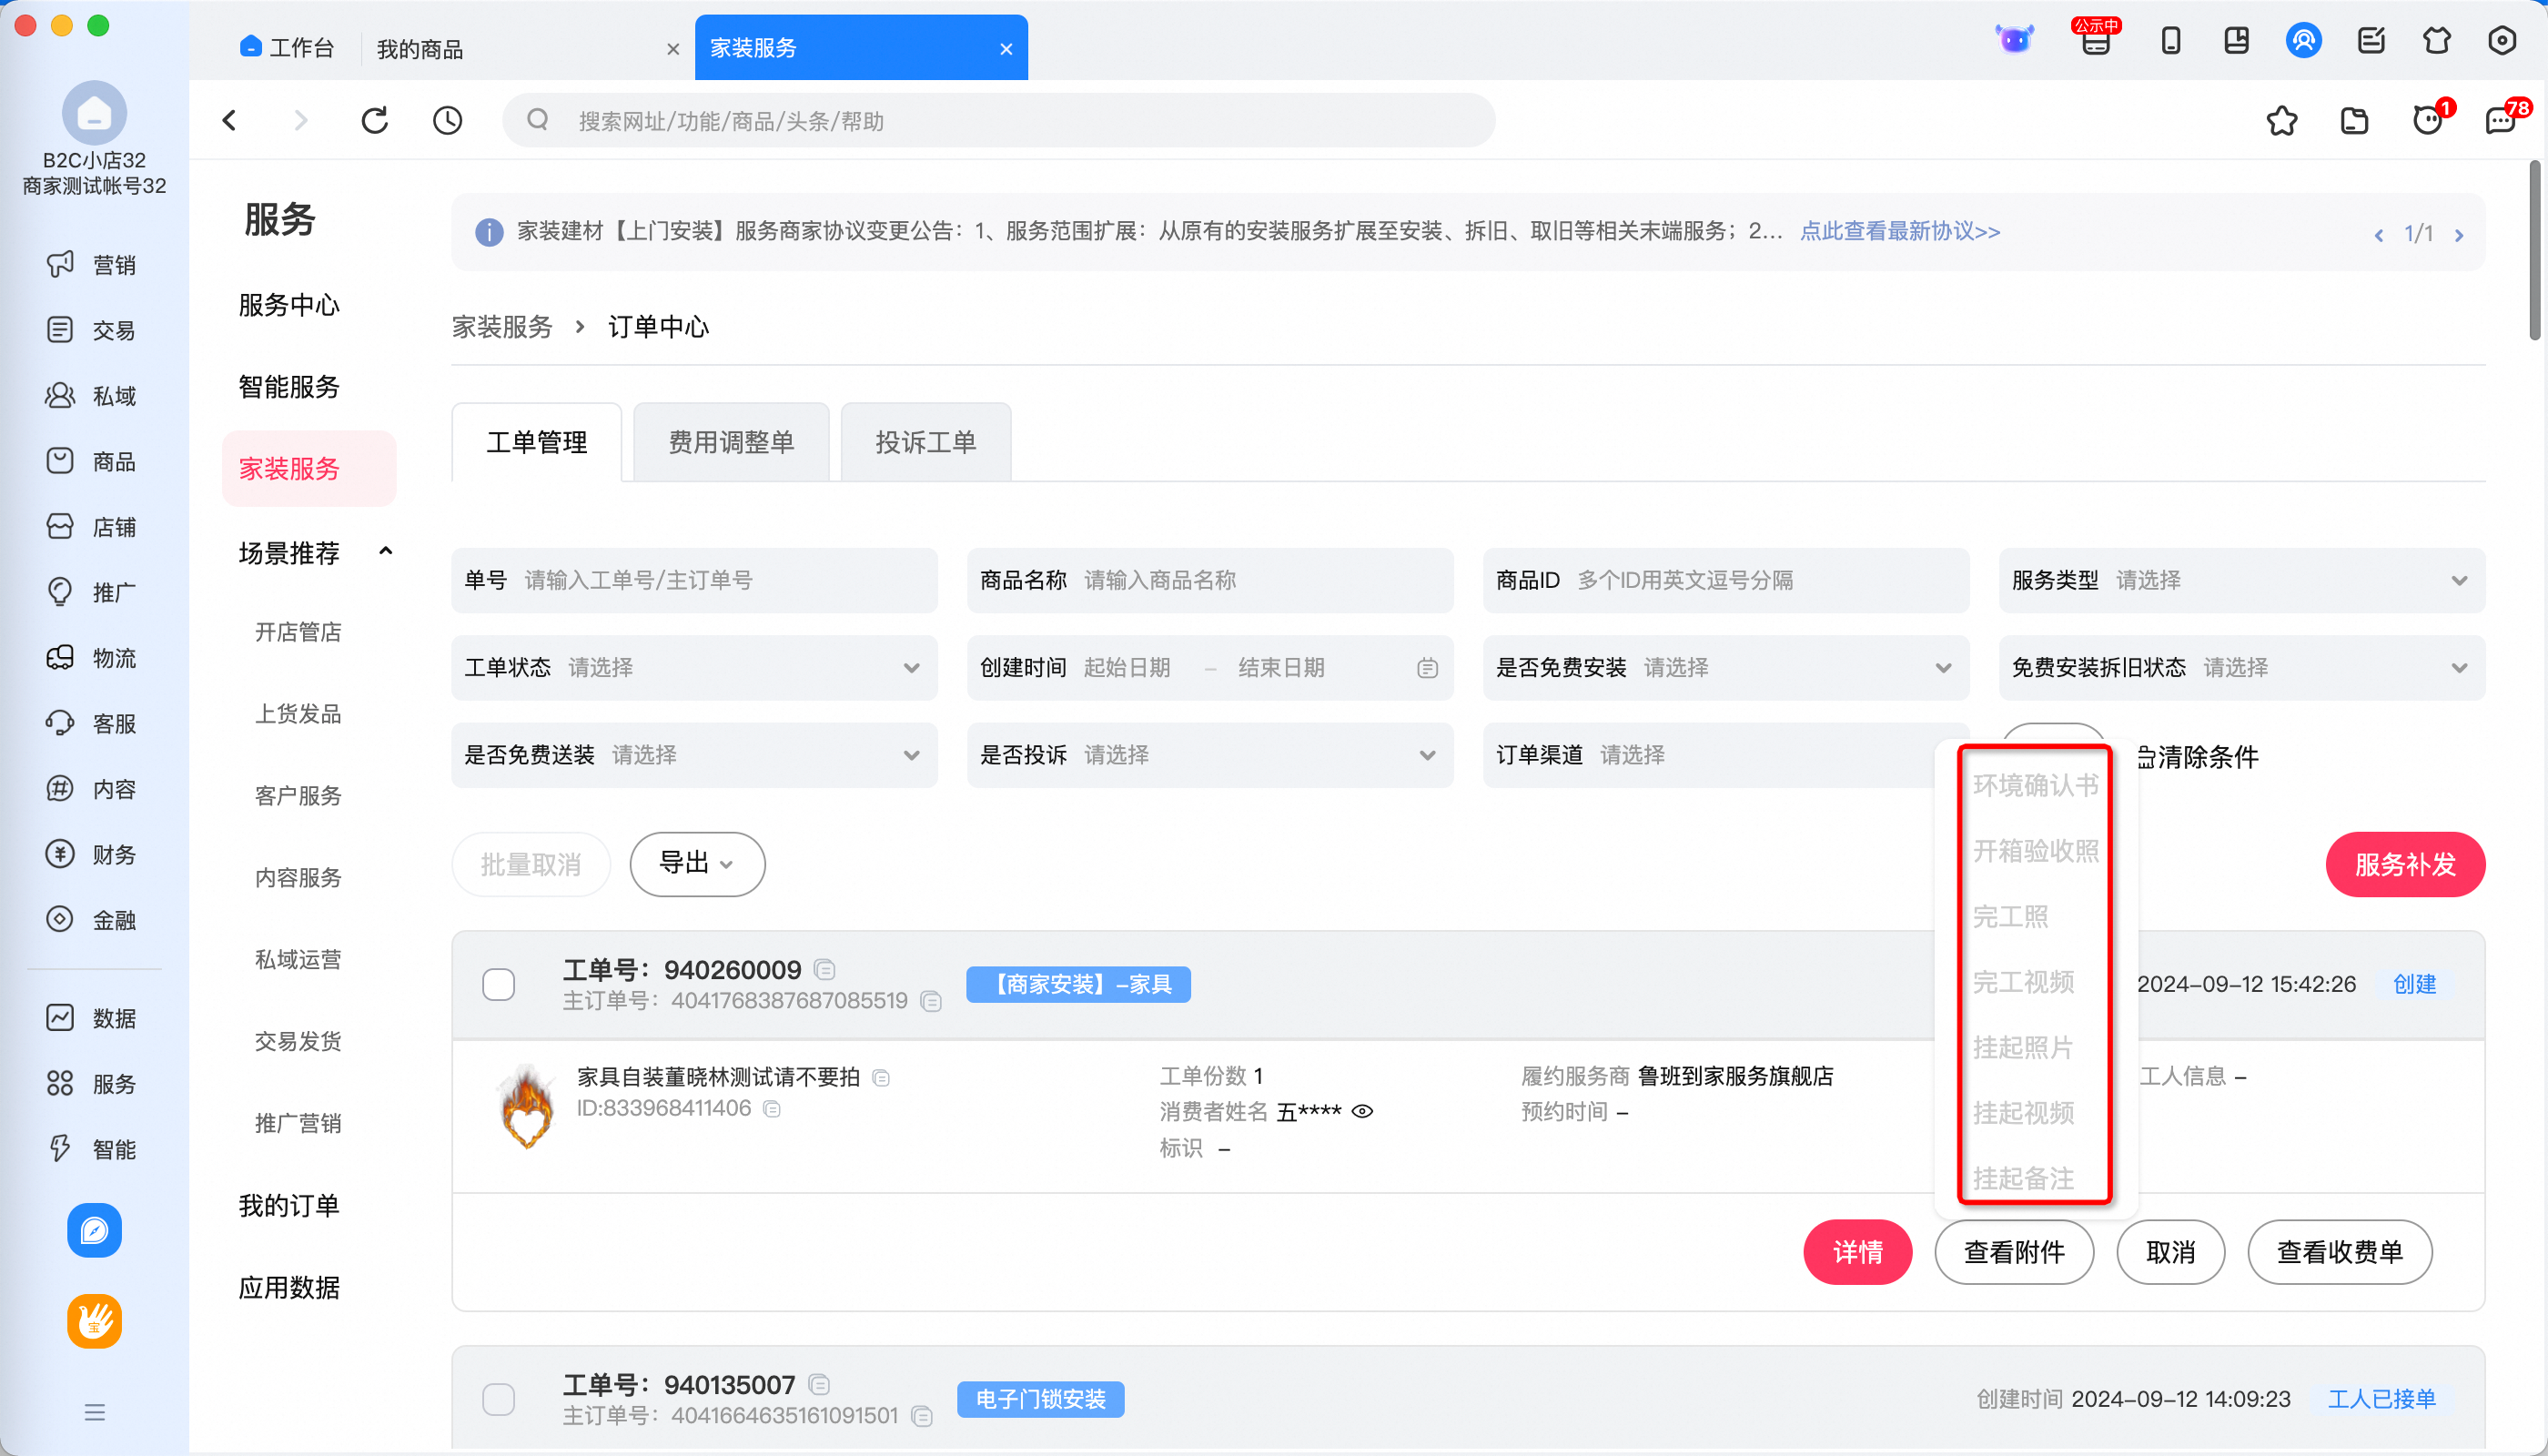Image resolution: width=2548 pixels, height=1456 pixels.
Task: Open the 私域 sidebar section
Action: point(92,396)
